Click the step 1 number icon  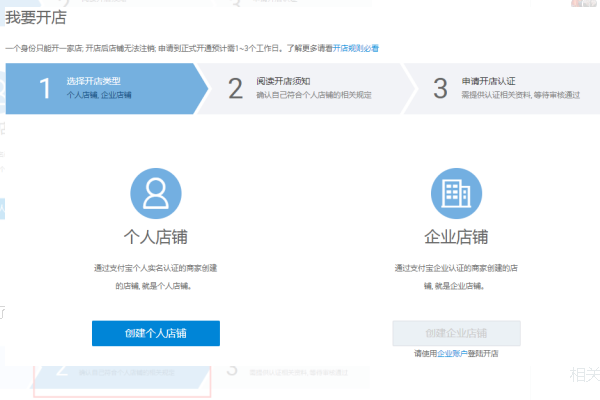tap(45, 88)
